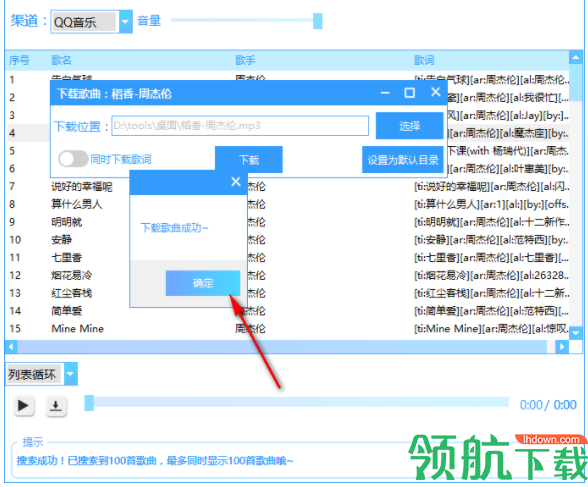This screenshot has width=588, height=487.
Task: Click row number 1 in song list
Action: [12, 79]
